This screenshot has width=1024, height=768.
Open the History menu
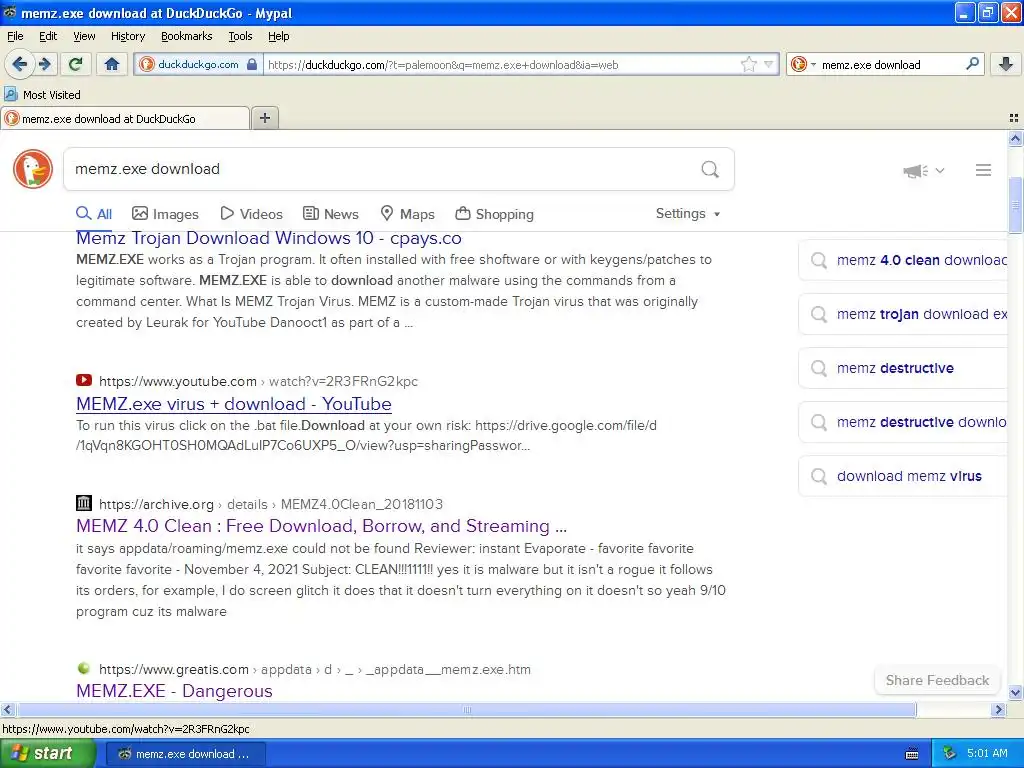128,36
